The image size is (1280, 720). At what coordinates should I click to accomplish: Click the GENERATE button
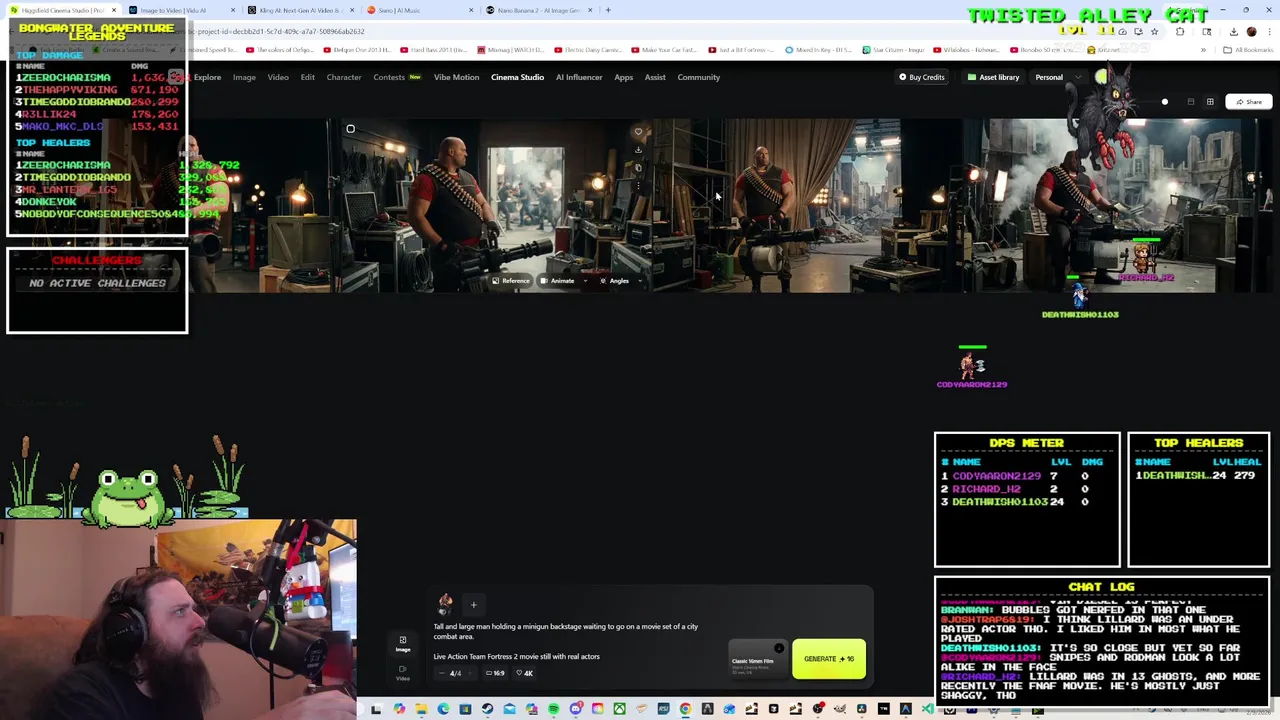tap(829, 659)
